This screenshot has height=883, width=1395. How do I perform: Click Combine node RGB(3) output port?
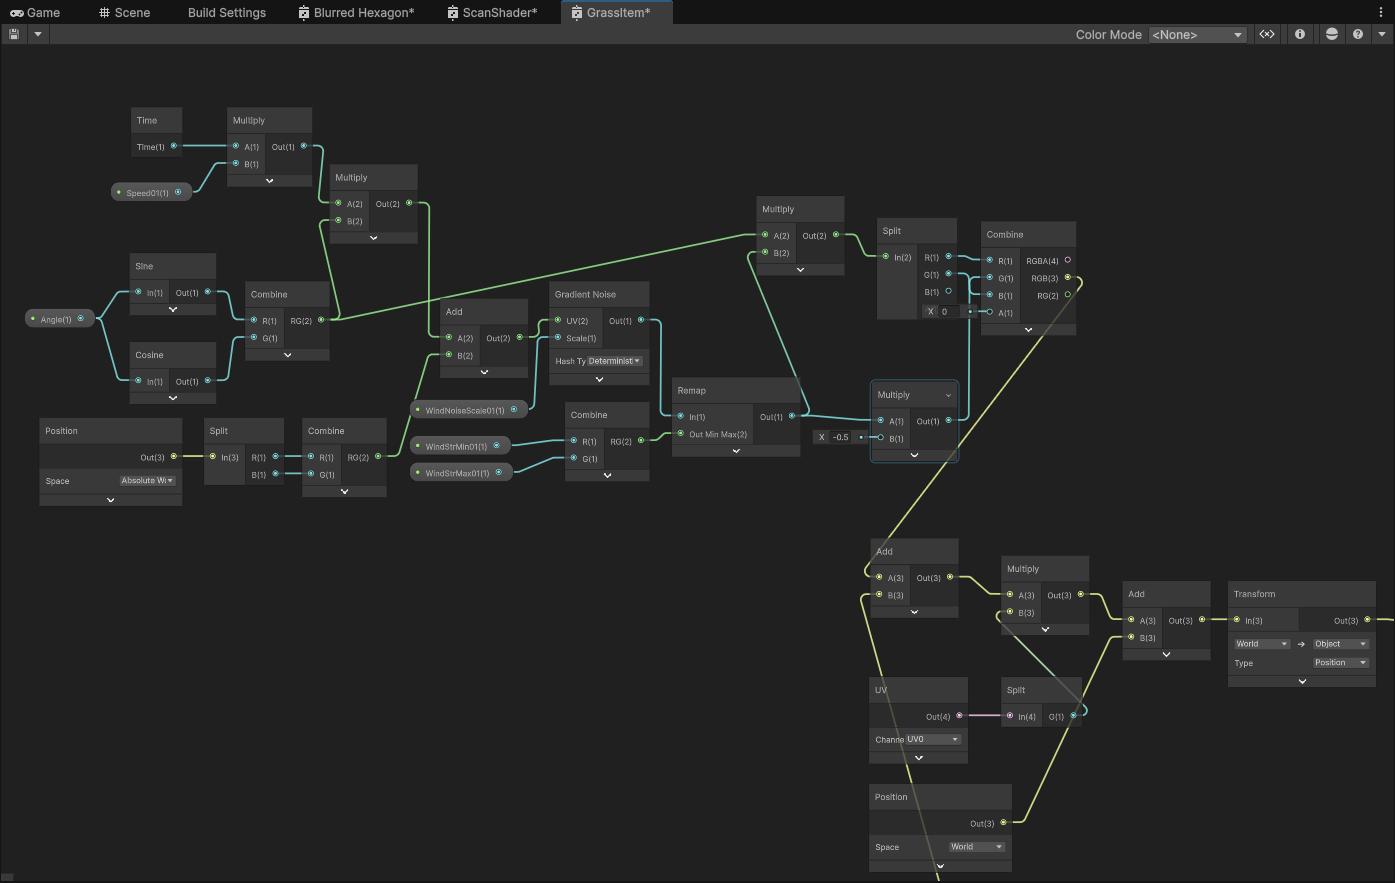(x=1068, y=277)
